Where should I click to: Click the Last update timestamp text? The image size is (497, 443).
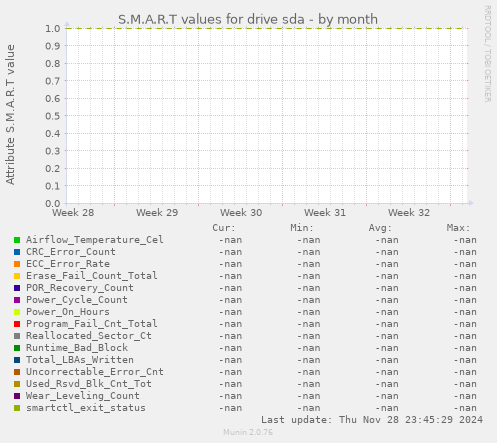372,420
